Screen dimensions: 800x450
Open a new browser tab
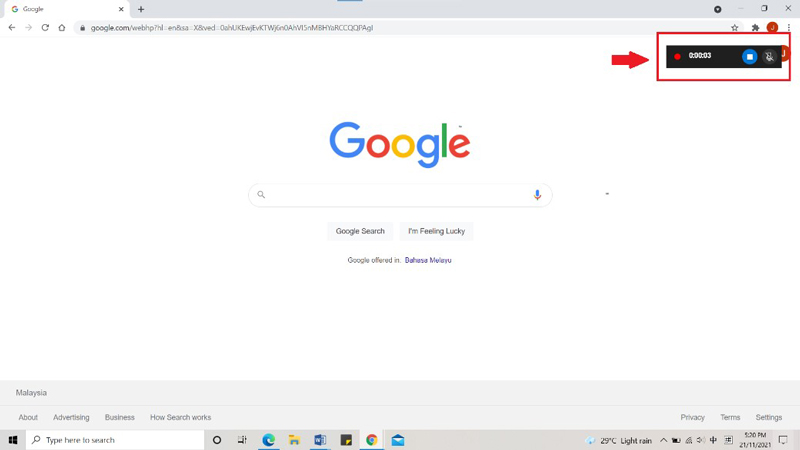[x=141, y=9]
